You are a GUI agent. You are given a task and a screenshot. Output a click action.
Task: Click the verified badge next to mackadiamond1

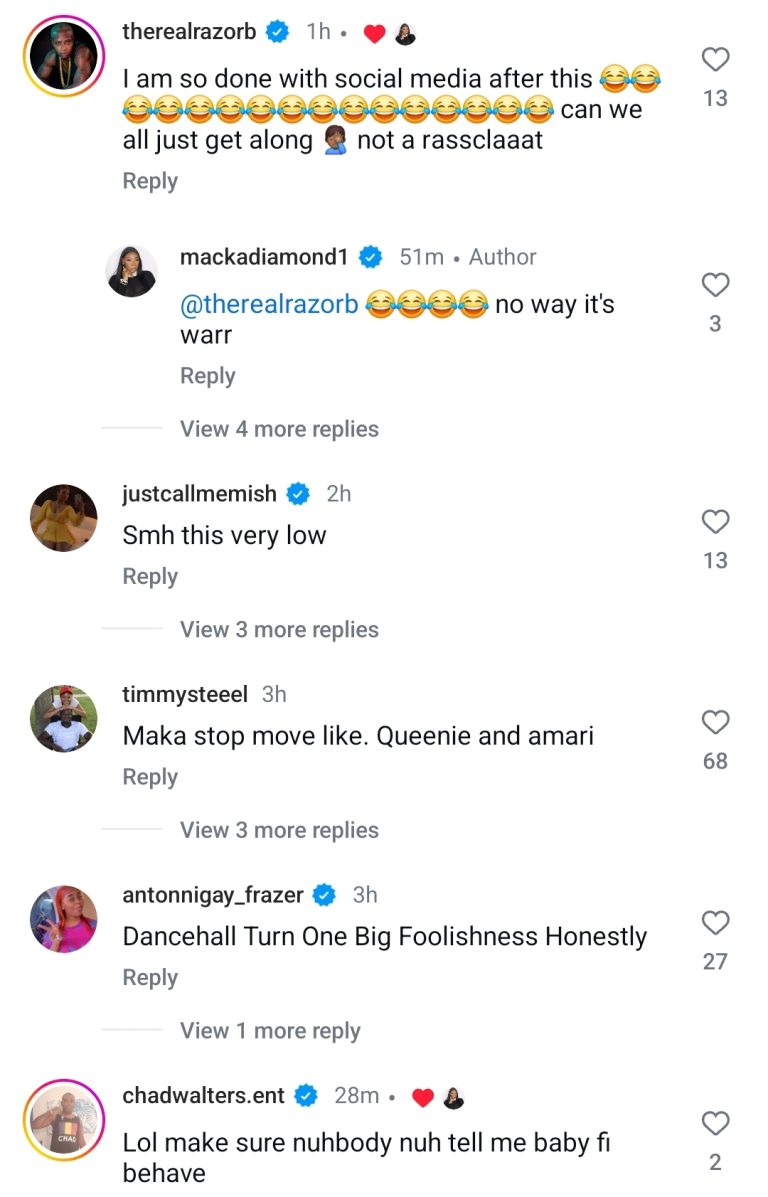tap(371, 256)
